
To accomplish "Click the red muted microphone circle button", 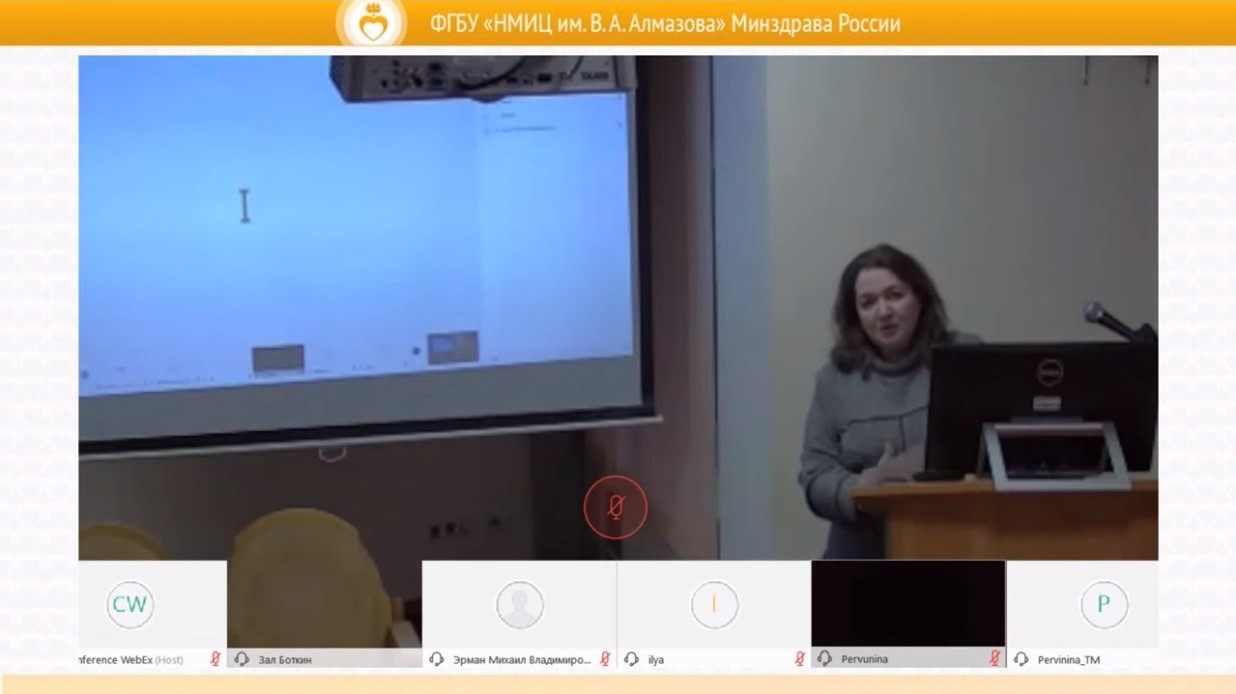I will point(615,508).
